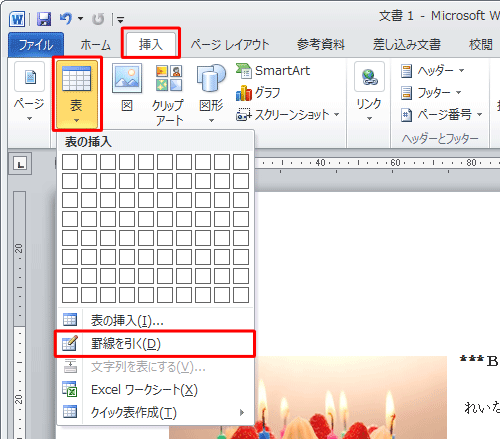Image resolution: width=500 pixels, height=439 pixels.
Task: Select 罫線を引く(D) draw table option
Action: tap(155, 344)
